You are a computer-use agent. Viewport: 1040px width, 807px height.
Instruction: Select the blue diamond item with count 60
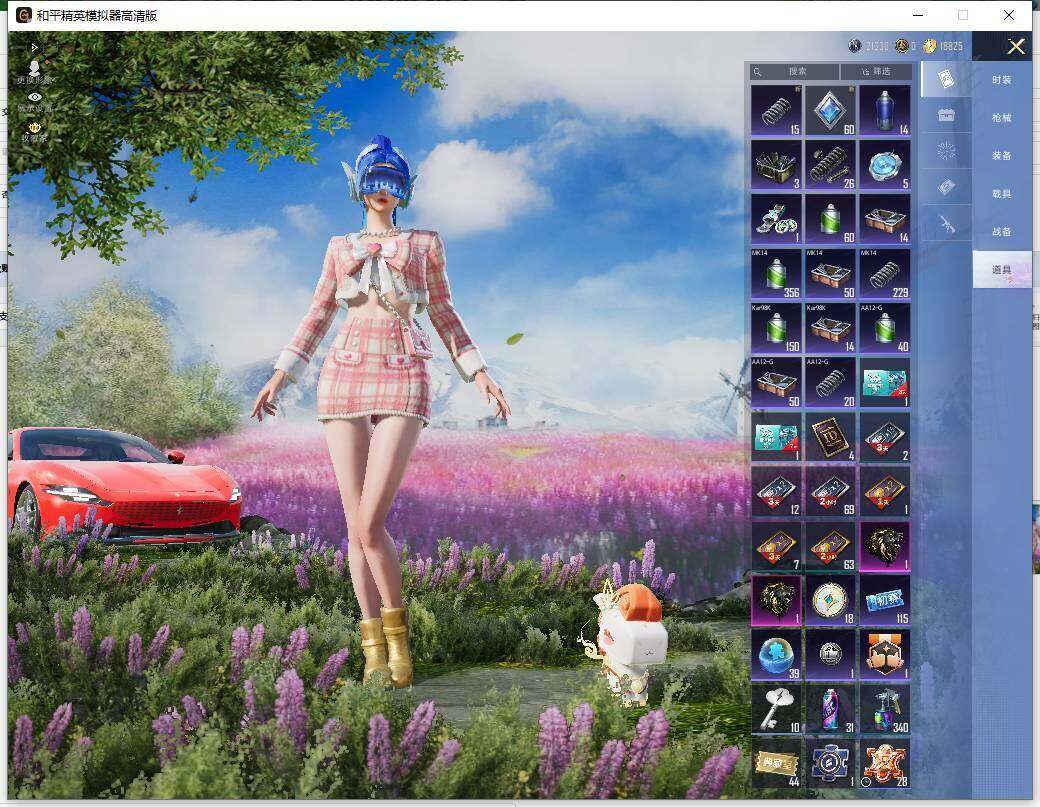pyautogui.click(x=830, y=110)
